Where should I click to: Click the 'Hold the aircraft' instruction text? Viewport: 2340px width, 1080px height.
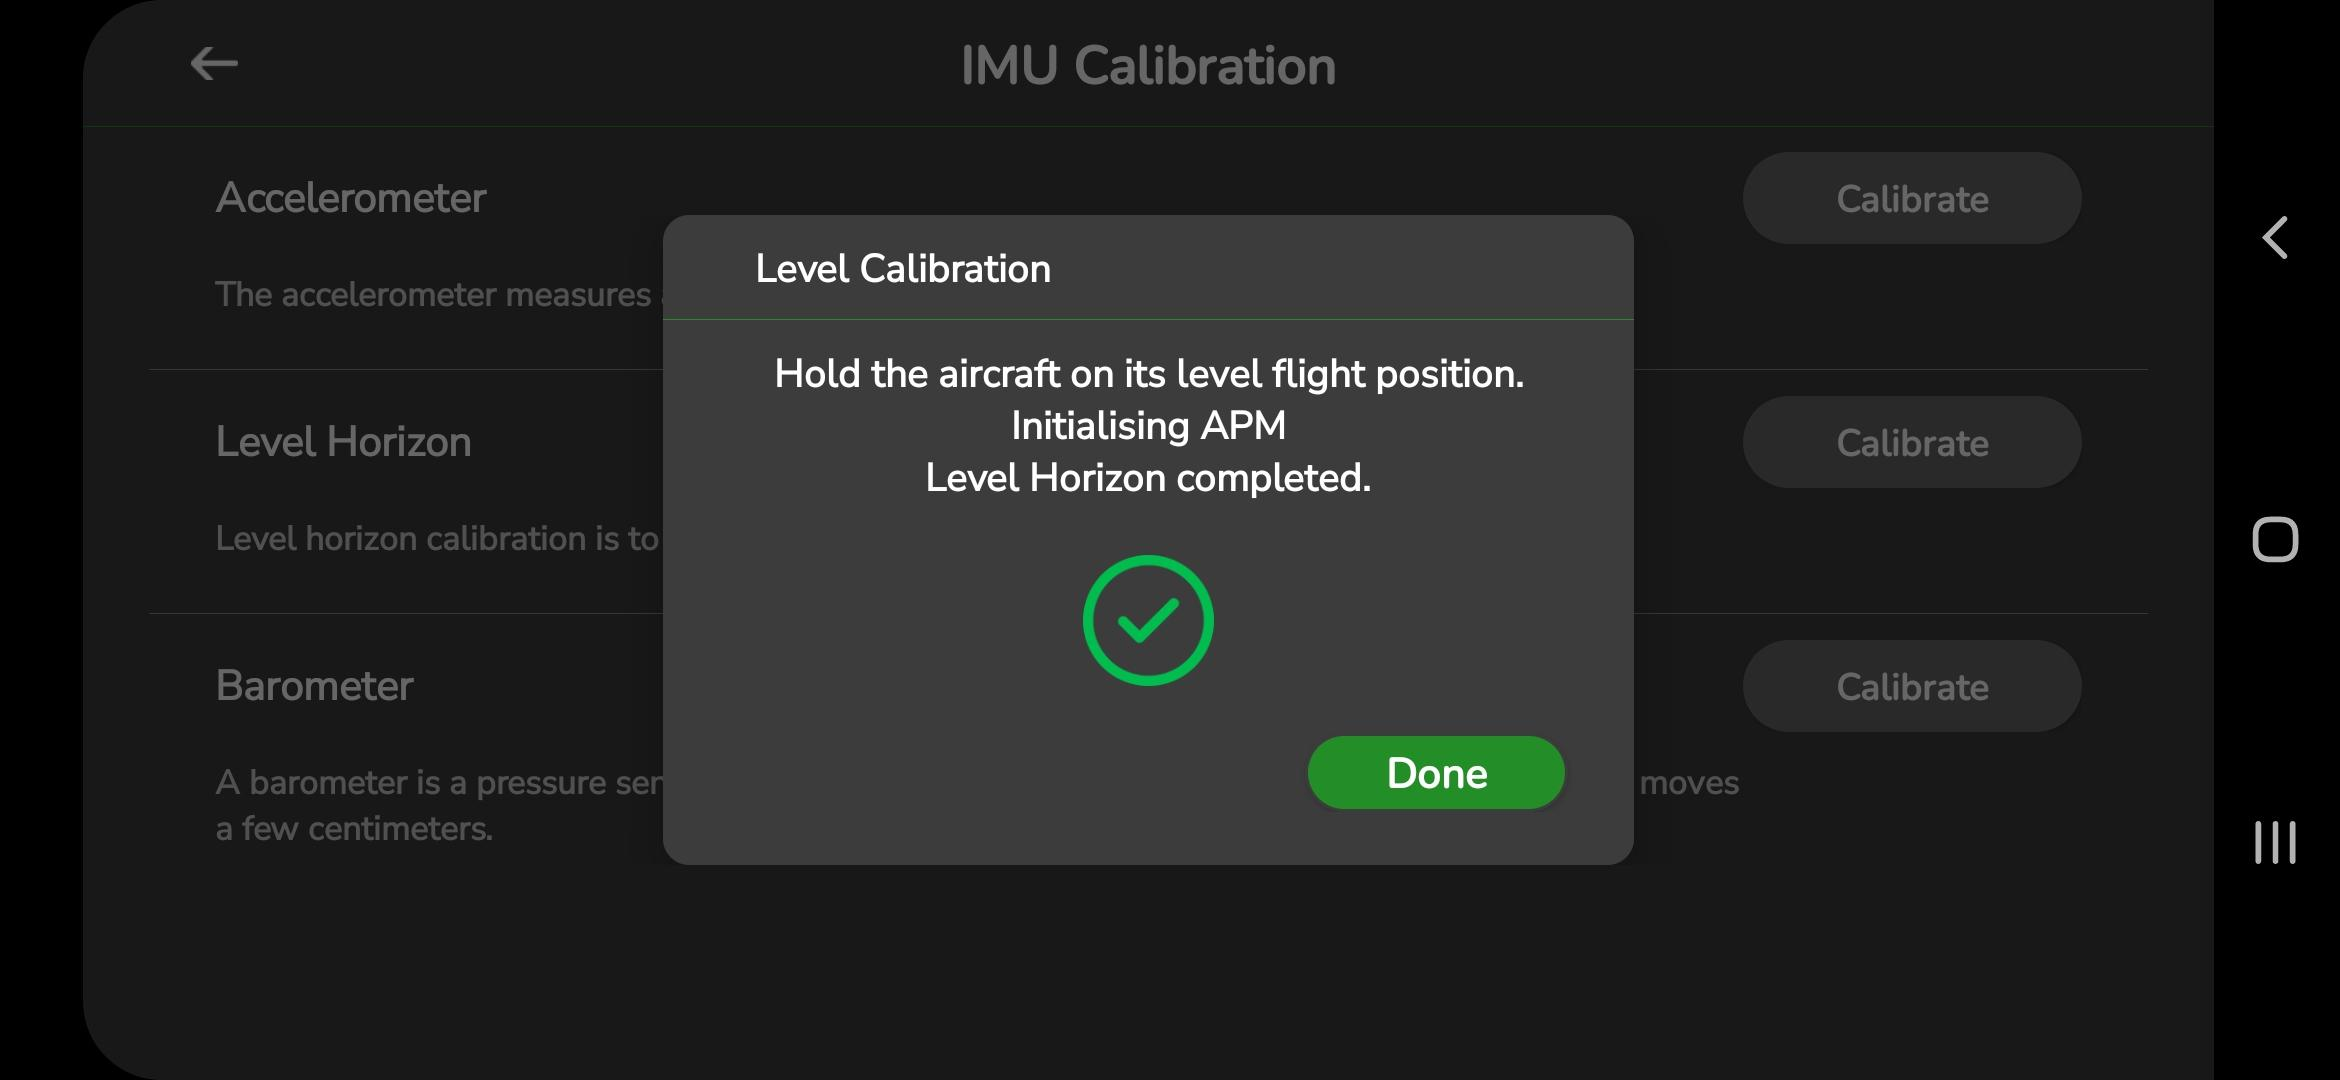pyautogui.click(x=1148, y=373)
